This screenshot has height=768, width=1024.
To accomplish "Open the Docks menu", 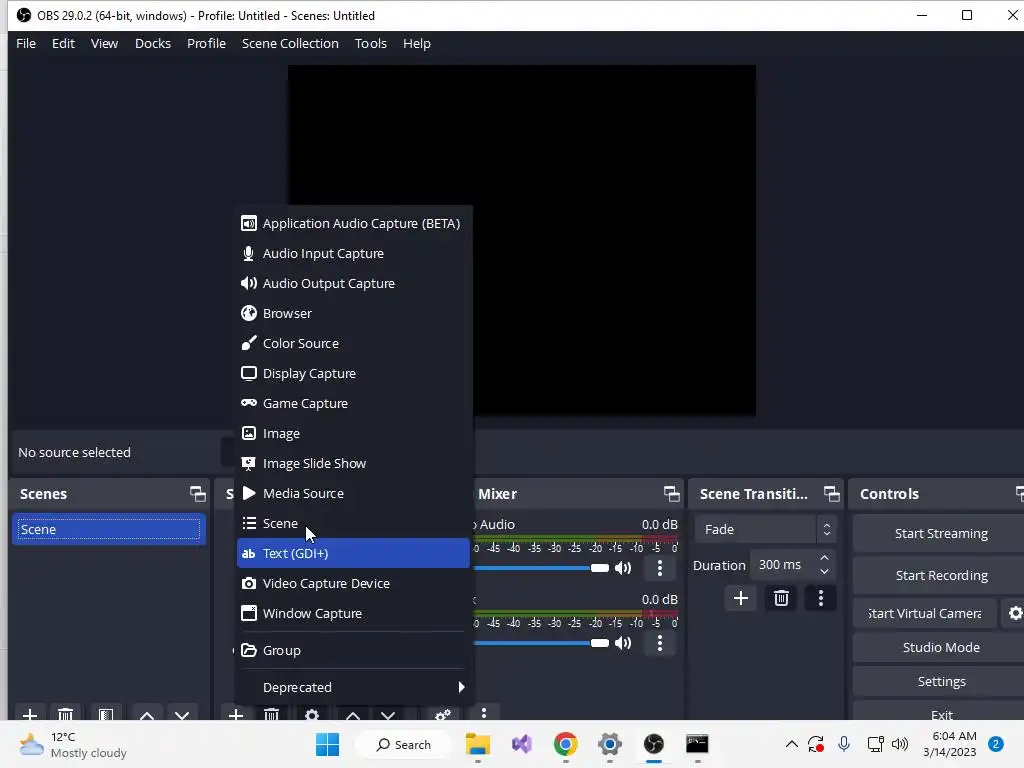I will click(x=153, y=44).
